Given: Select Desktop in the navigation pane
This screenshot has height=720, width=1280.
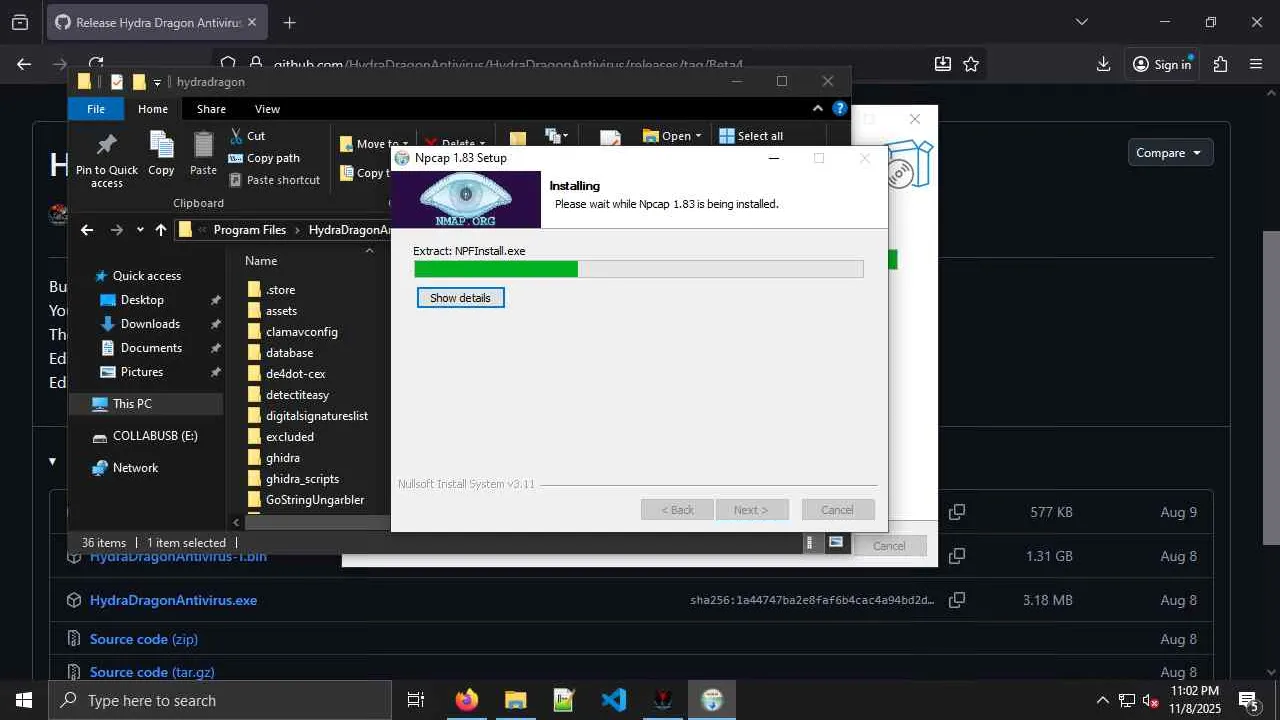Looking at the screenshot, I should (x=142, y=300).
